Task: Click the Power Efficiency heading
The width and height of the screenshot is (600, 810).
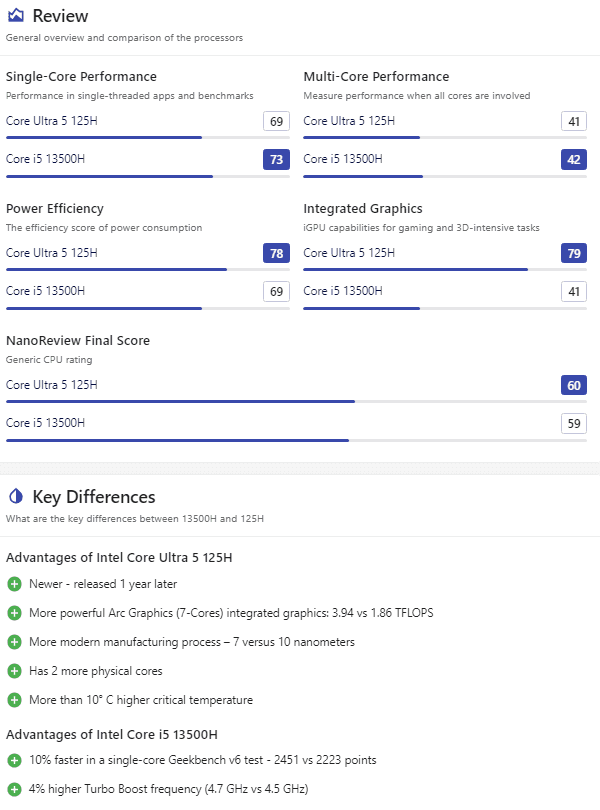Action: (x=55, y=209)
